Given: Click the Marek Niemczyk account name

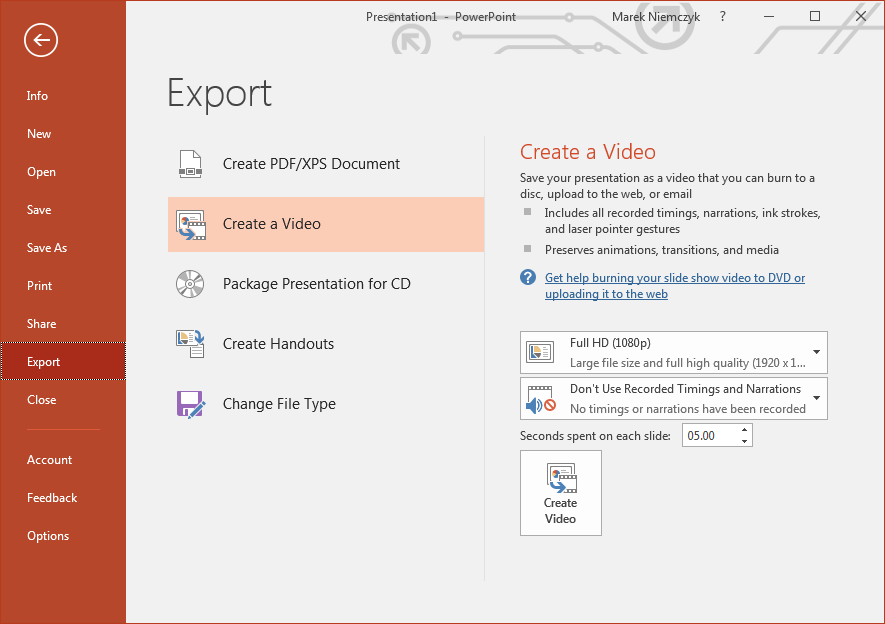Looking at the screenshot, I should click(x=656, y=17).
